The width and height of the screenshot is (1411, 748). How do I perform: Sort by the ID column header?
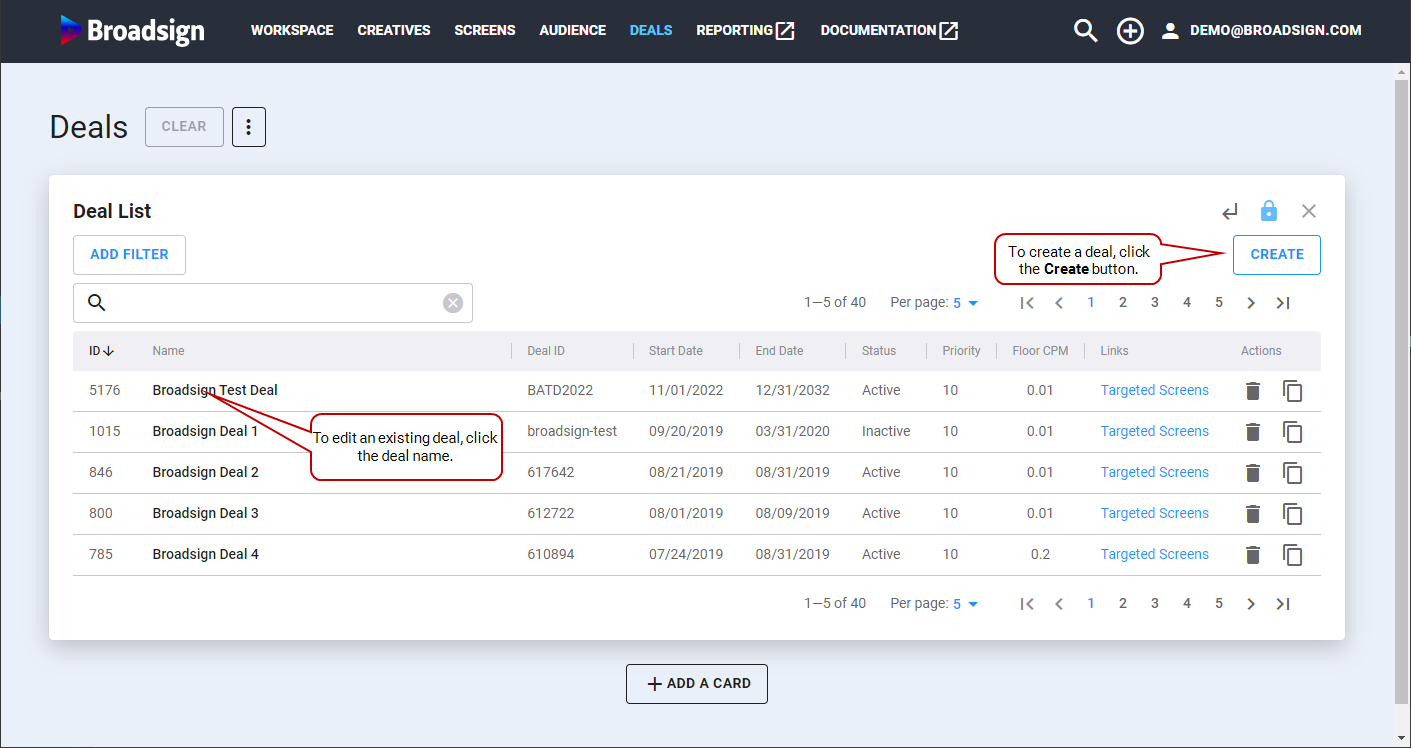coord(101,351)
